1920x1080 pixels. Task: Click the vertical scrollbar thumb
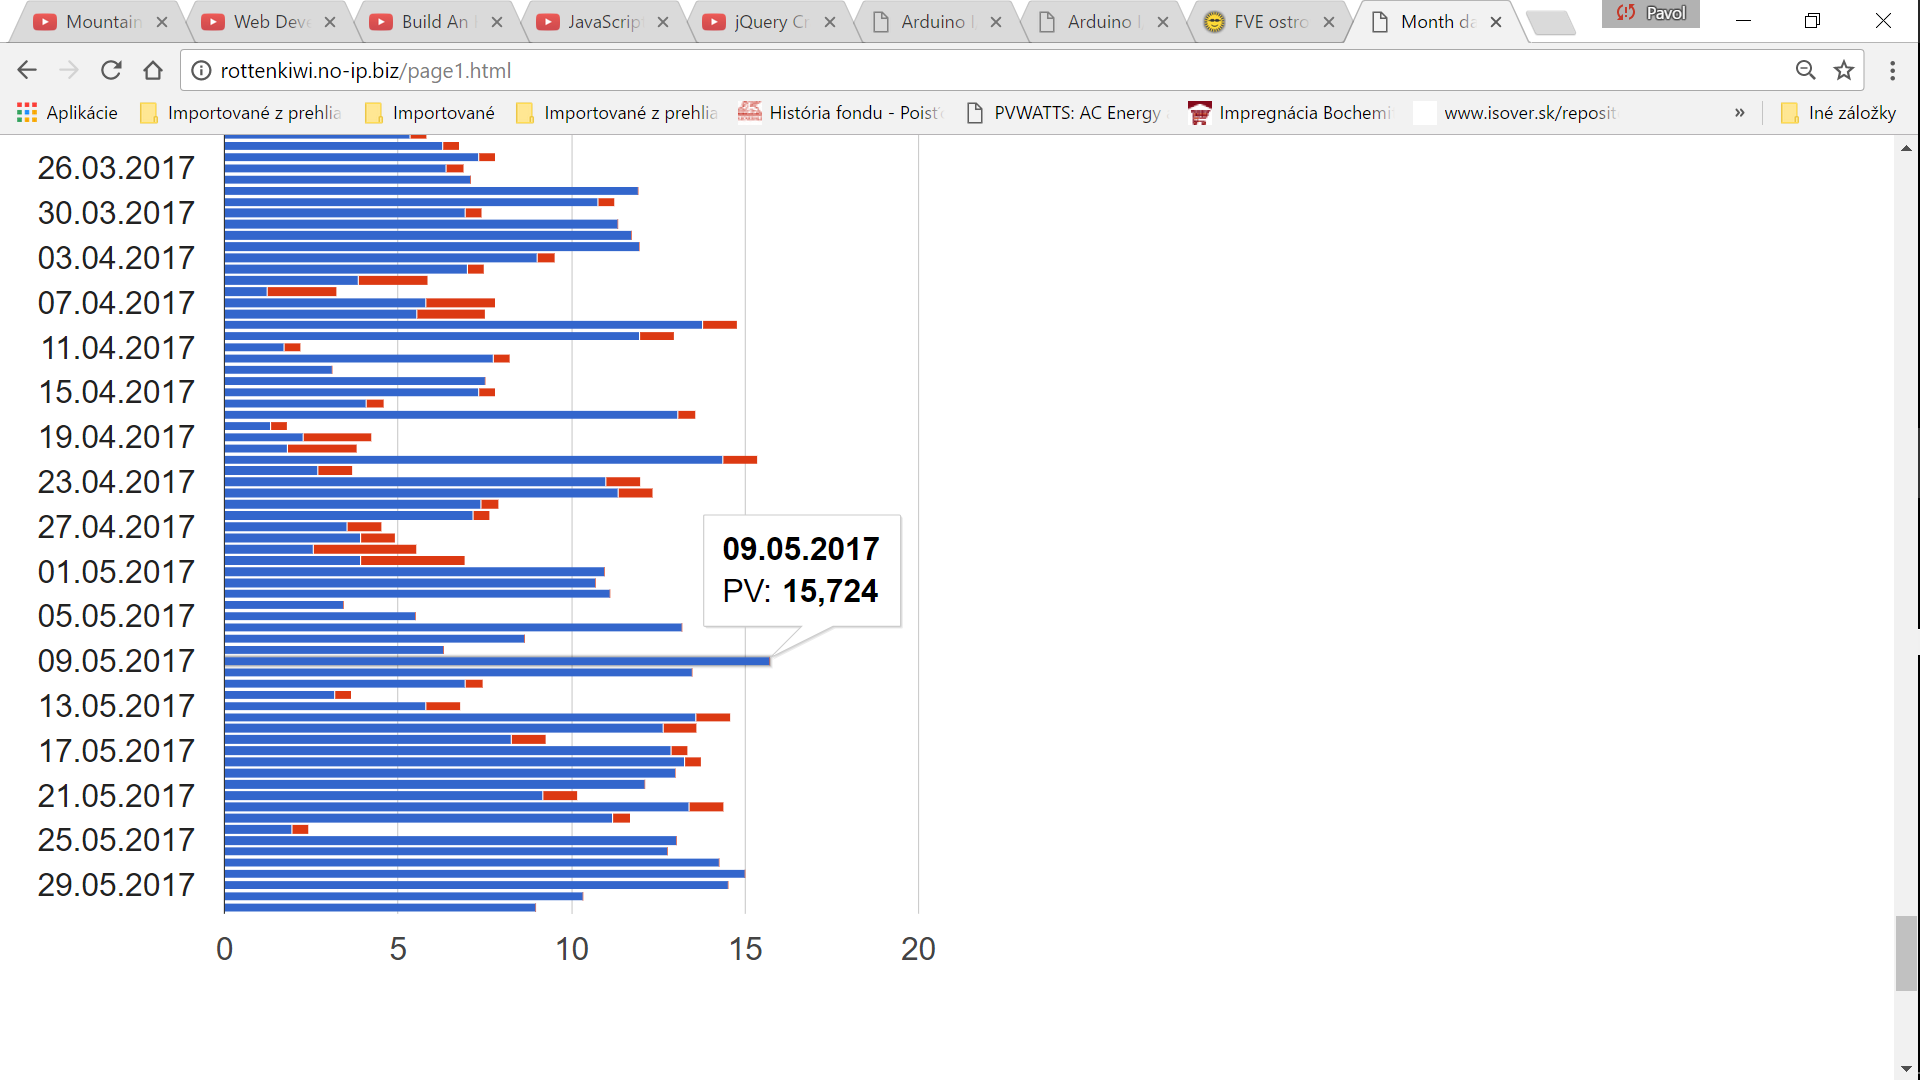pyautogui.click(x=1906, y=952)
